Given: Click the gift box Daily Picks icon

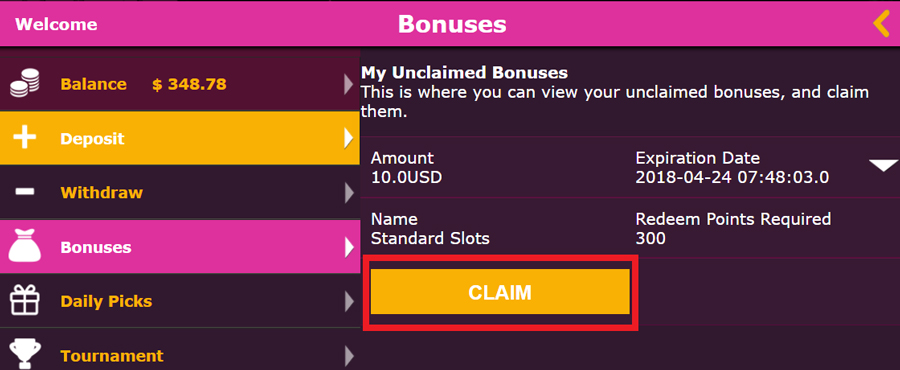Looking at the screenshot, I should tap(25, 301).
